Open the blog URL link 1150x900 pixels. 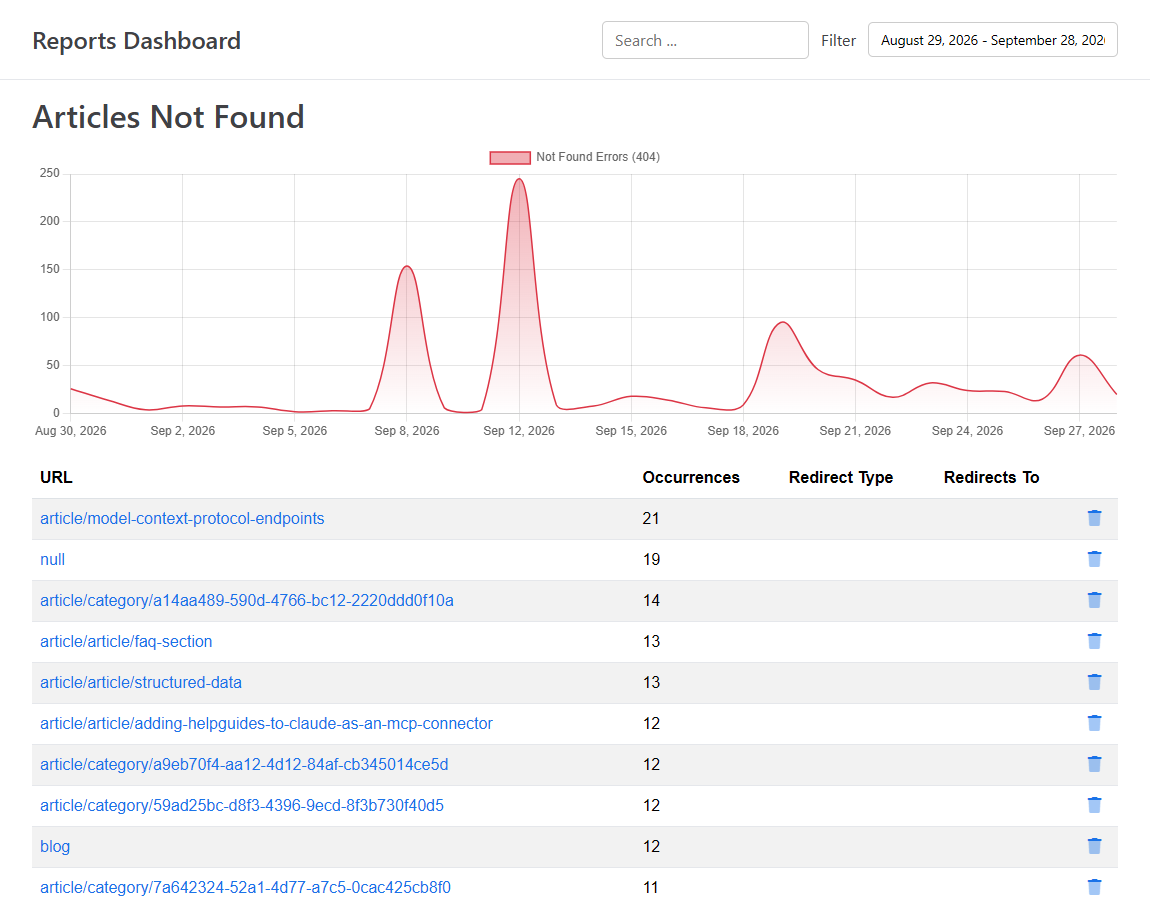(55, 847)
